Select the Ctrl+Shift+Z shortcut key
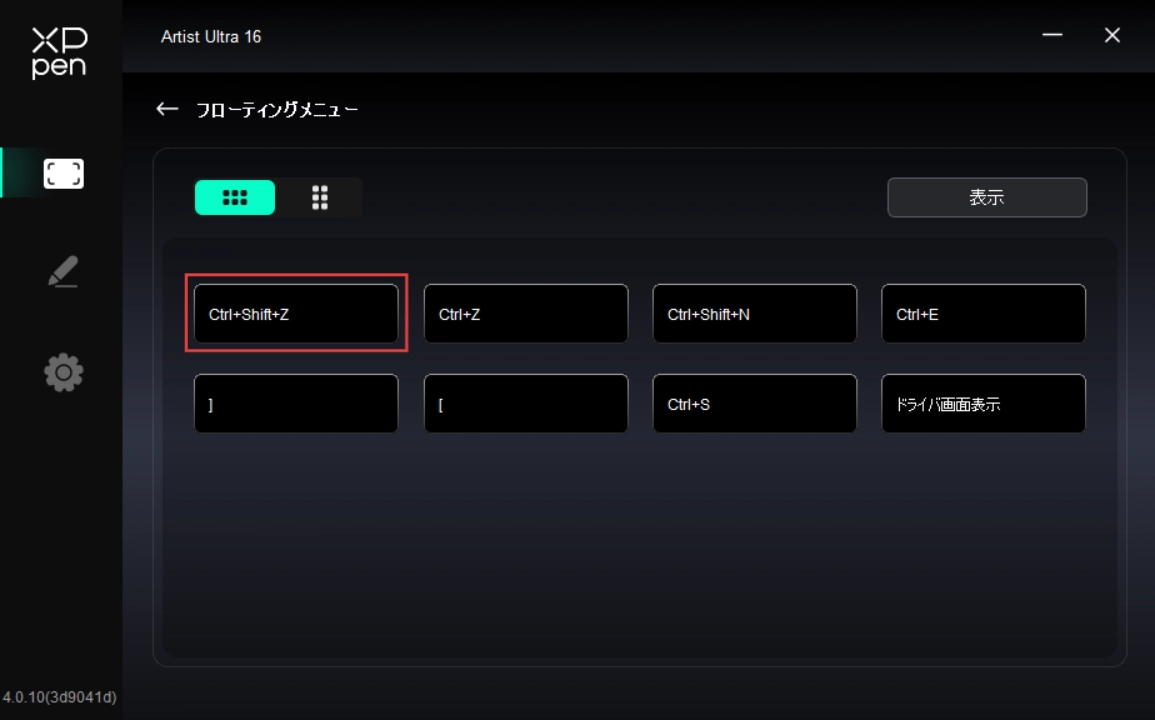1155x720 pixels. (x=296, y=314)
